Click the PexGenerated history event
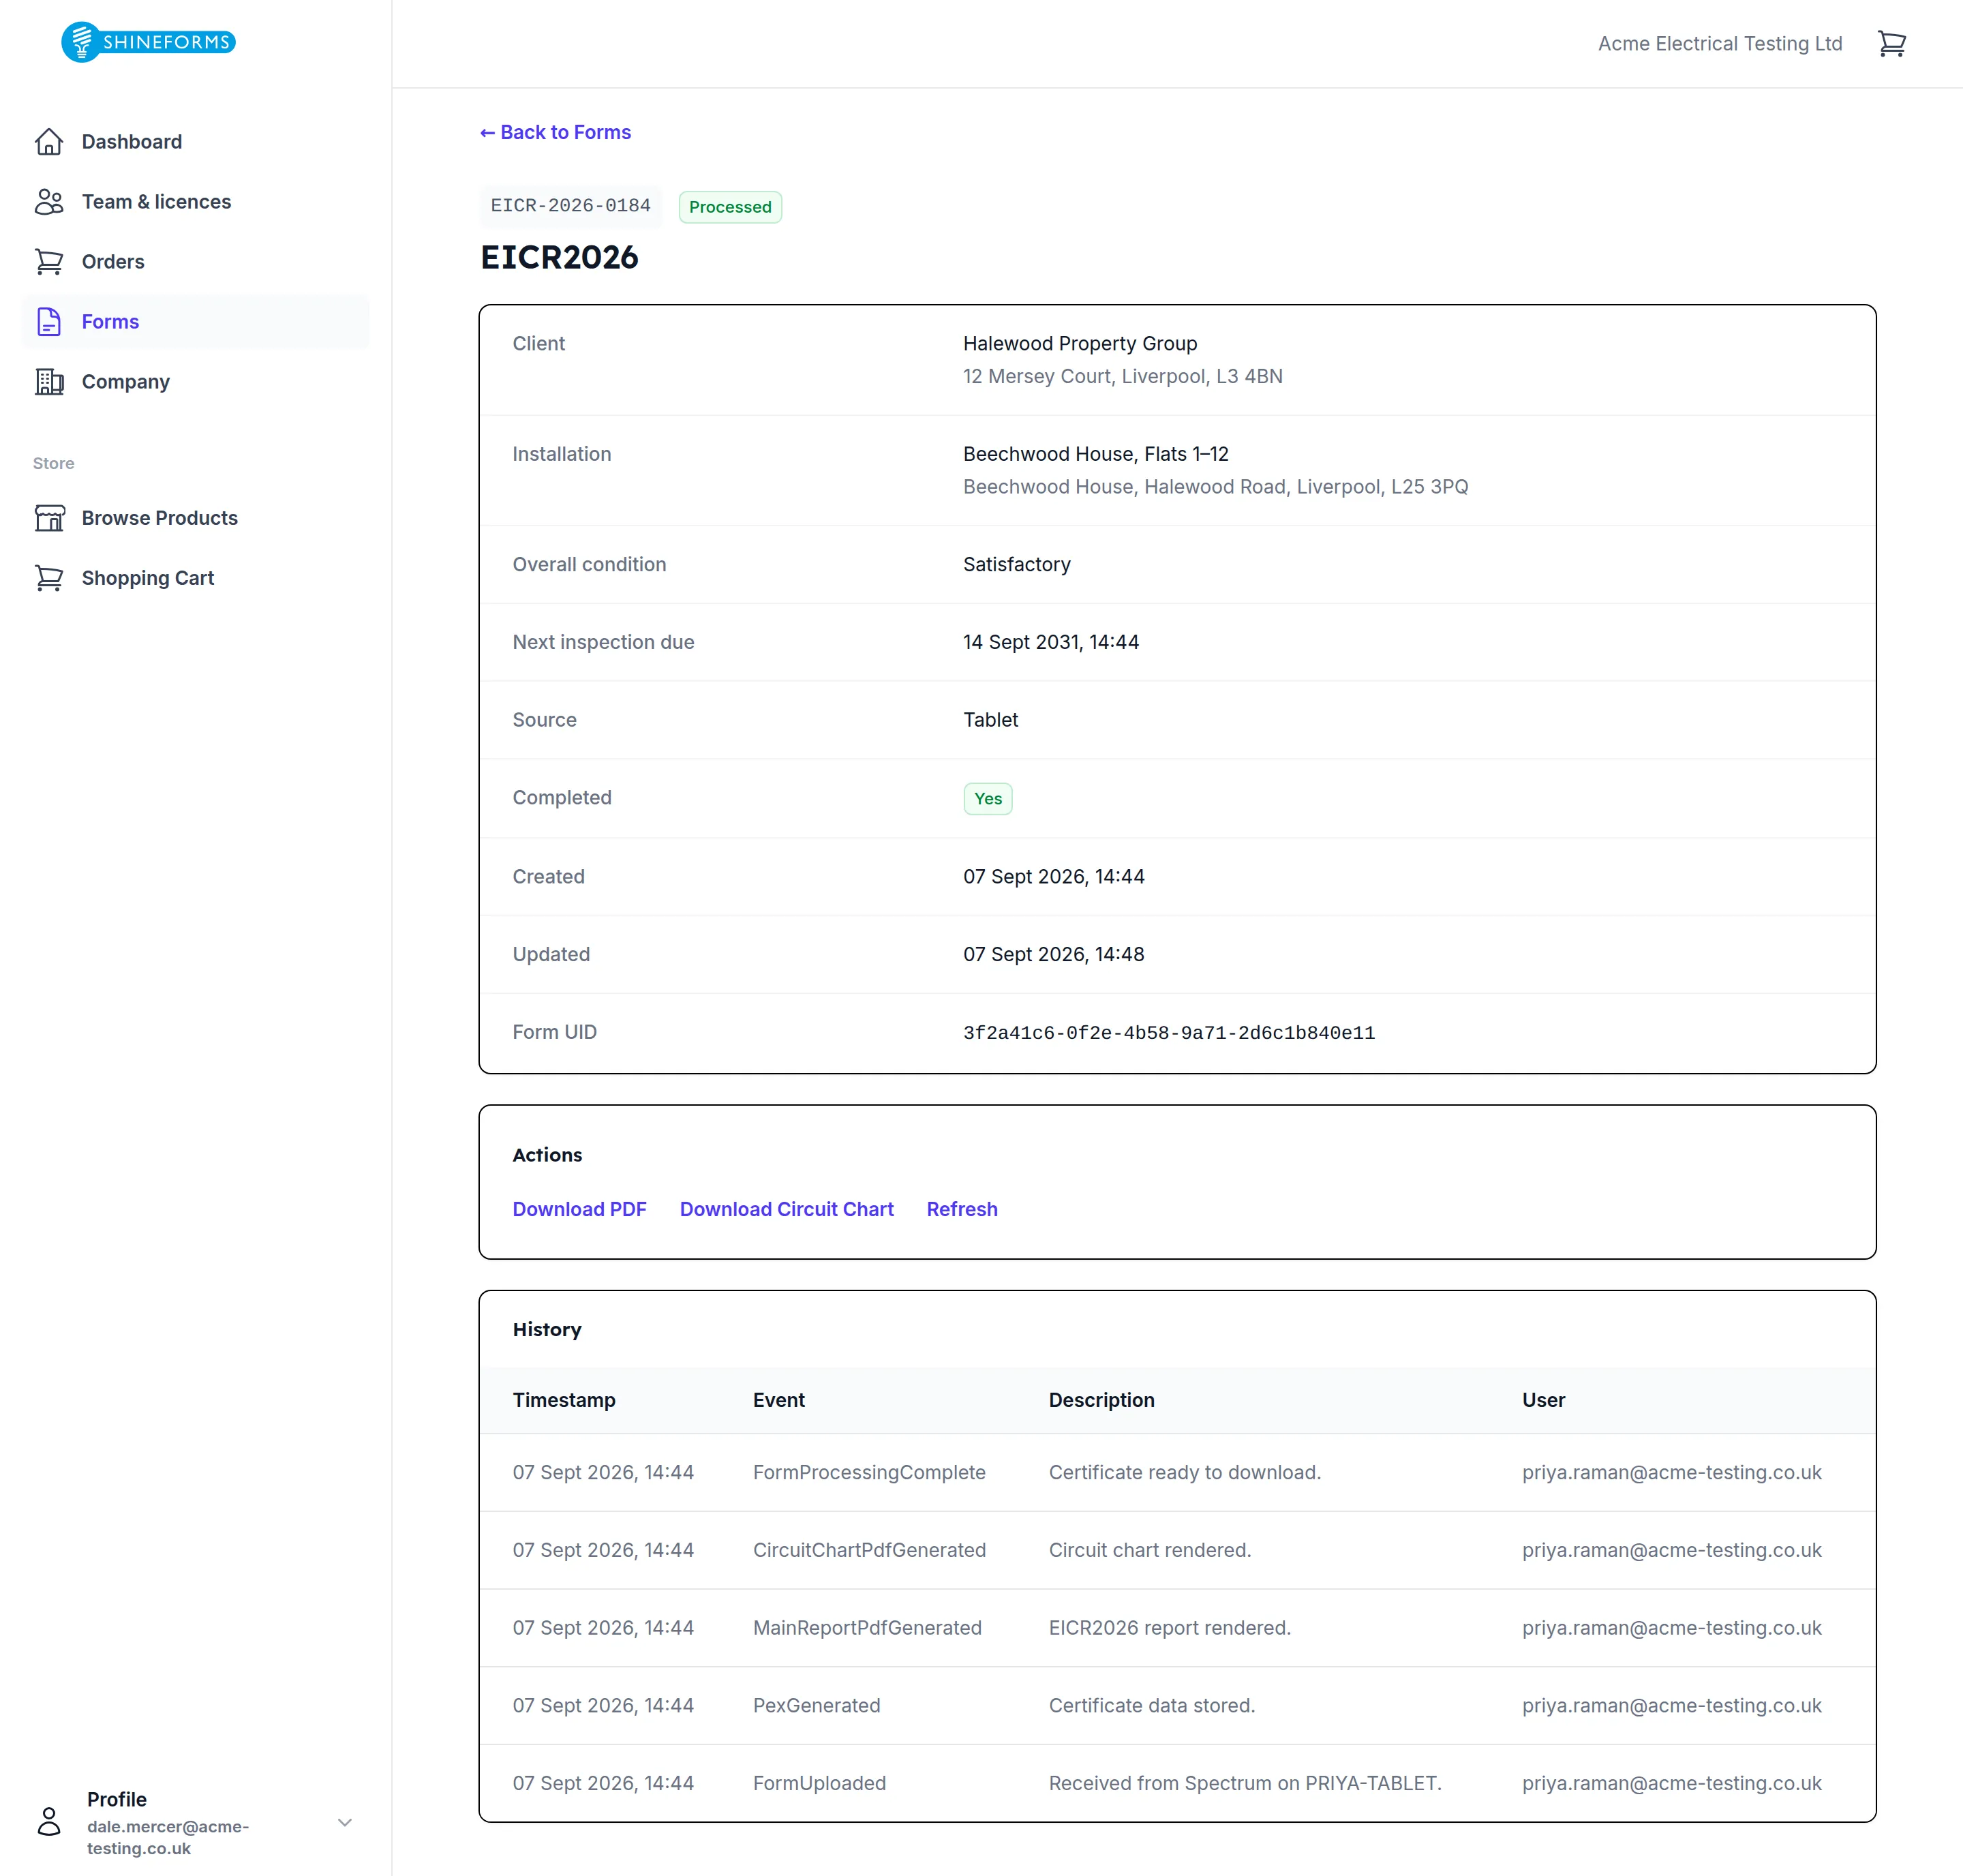This screenshot has height=1876, width=1963. click(816, 1706)
